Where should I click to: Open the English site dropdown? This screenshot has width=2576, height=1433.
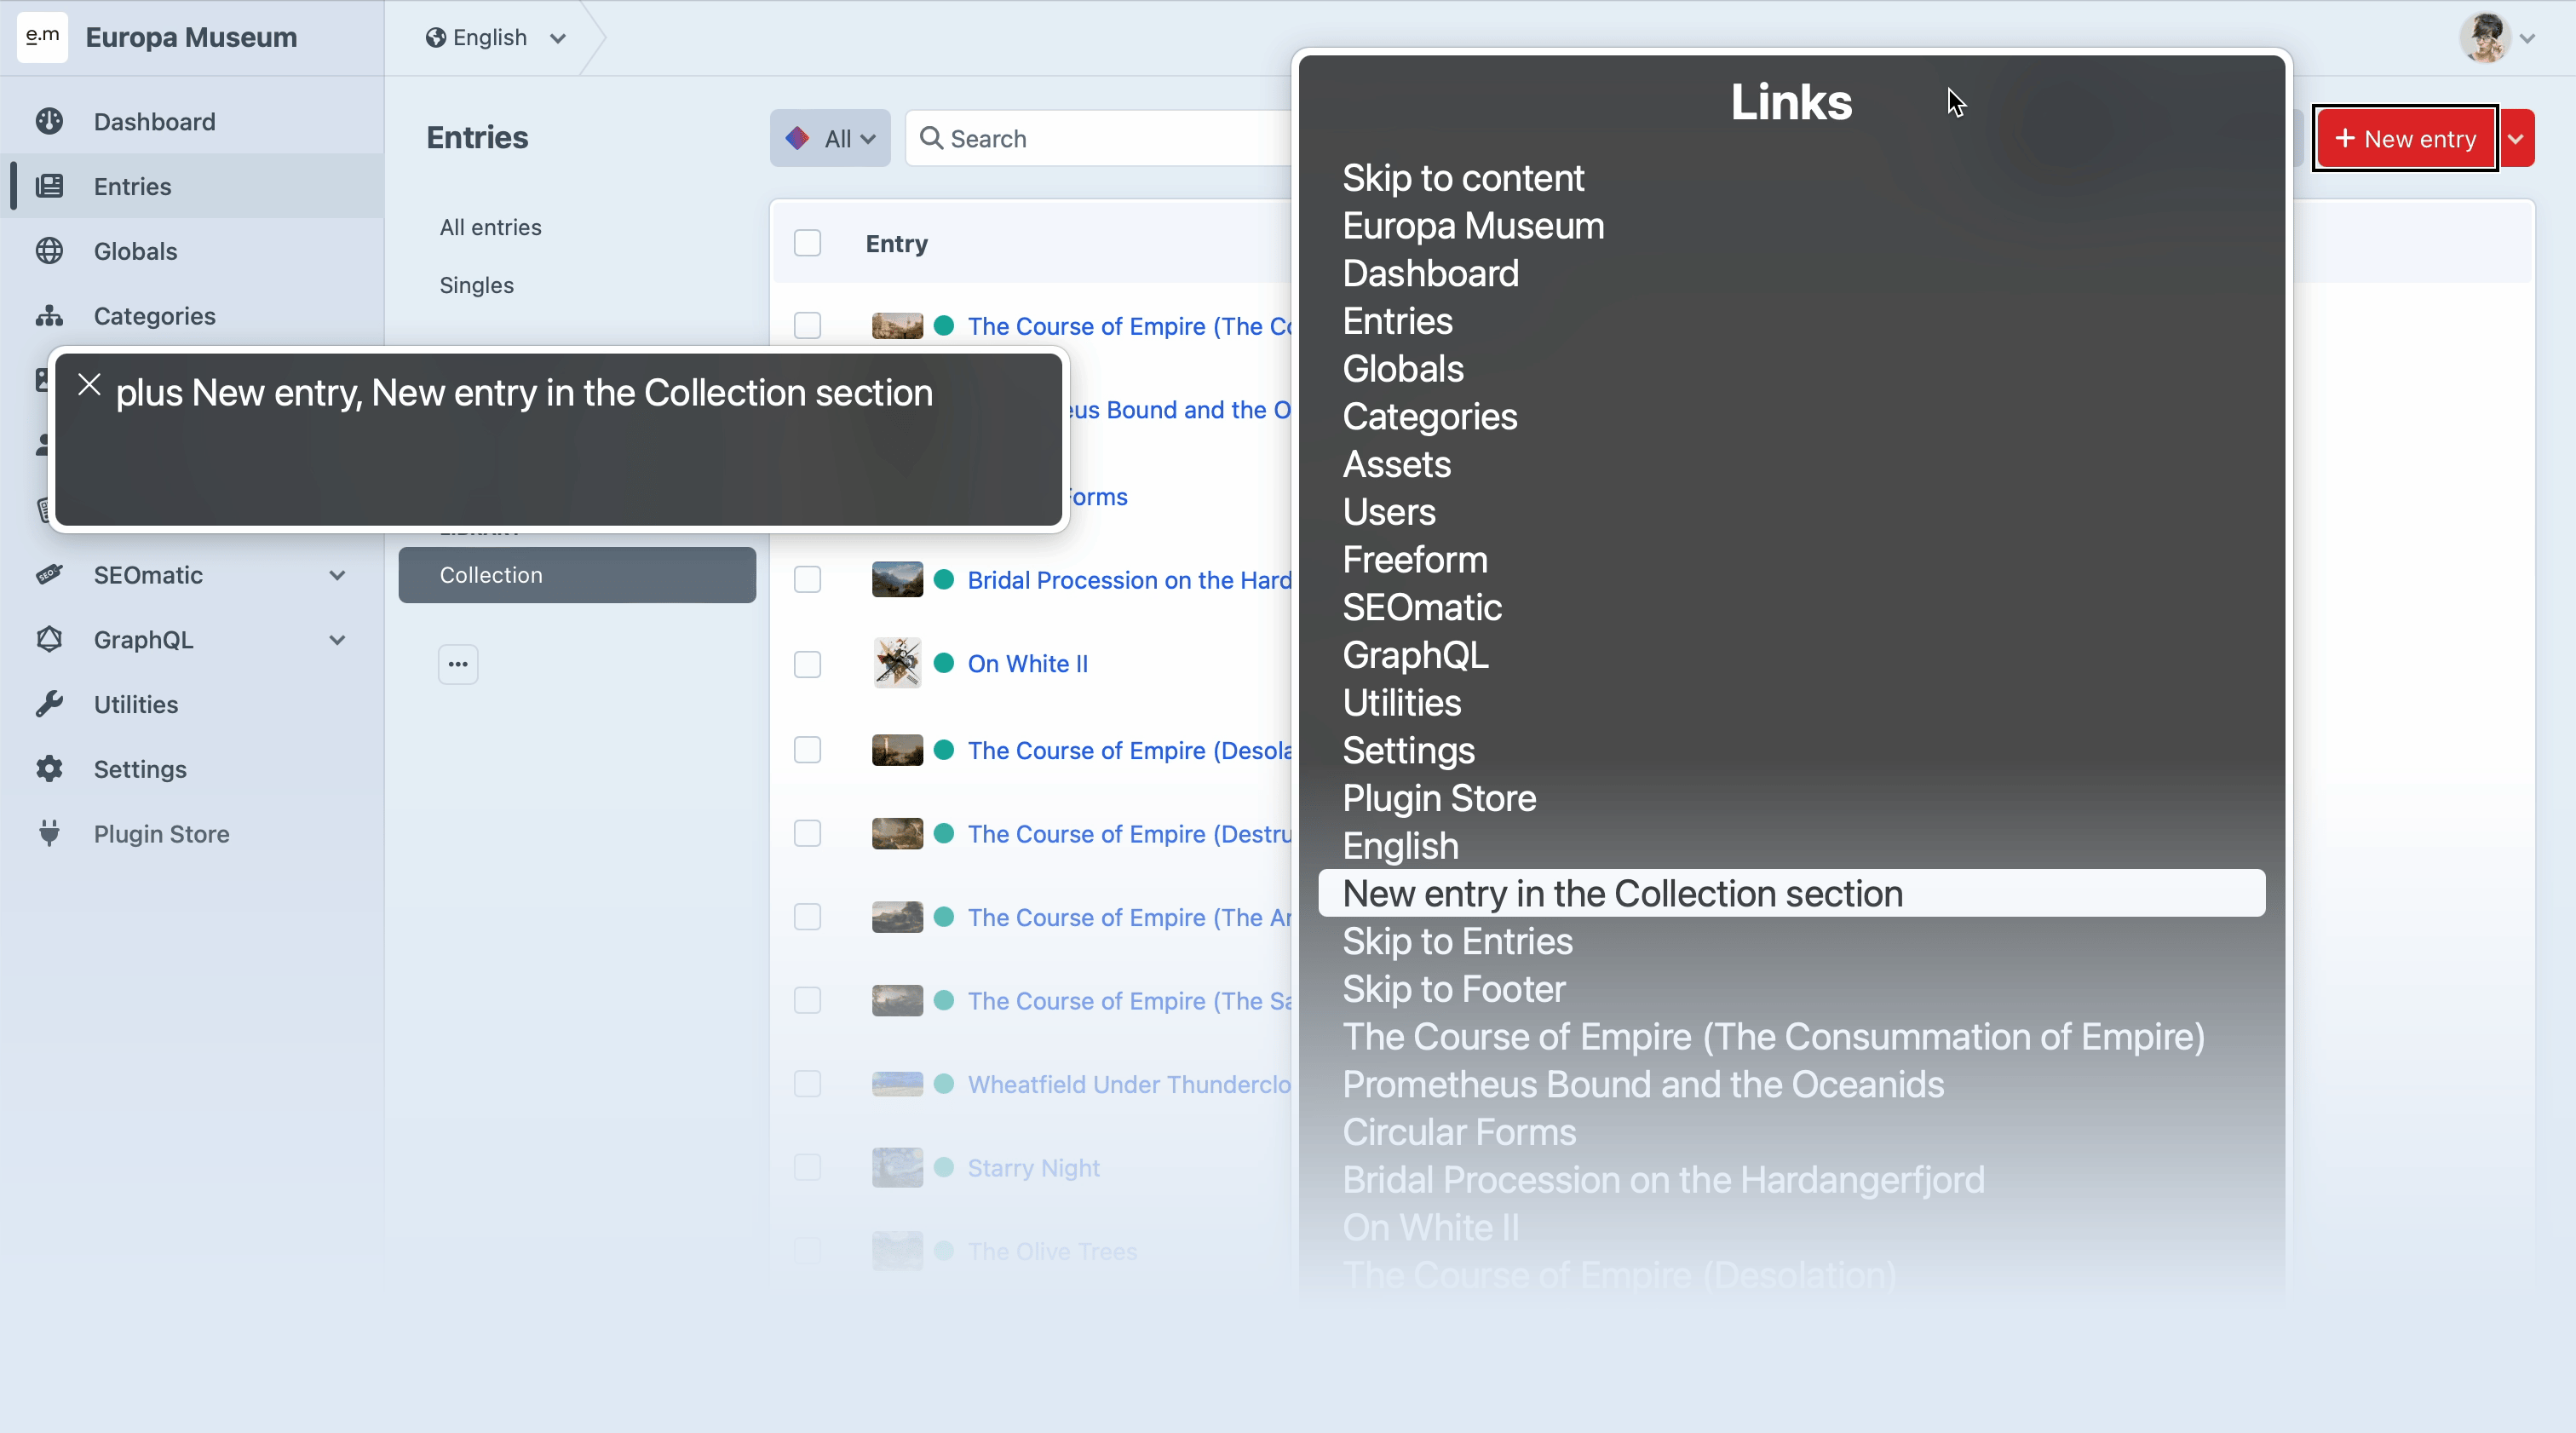pos(496,38)
